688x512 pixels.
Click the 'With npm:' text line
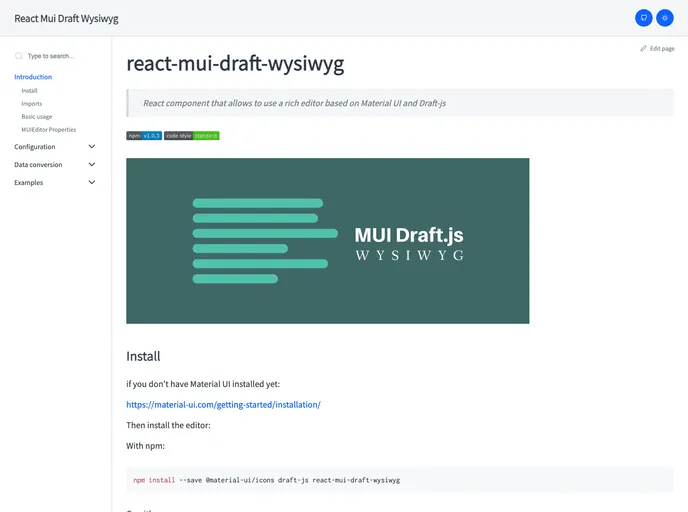146,446
